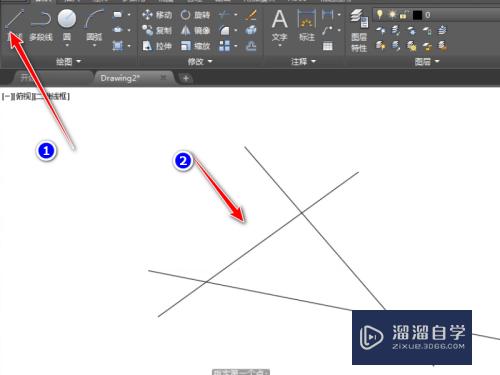The width and height of the screenshot is (500, 375).
Task: Expand the Annotation (注释) panel
Action: point(303,61)
